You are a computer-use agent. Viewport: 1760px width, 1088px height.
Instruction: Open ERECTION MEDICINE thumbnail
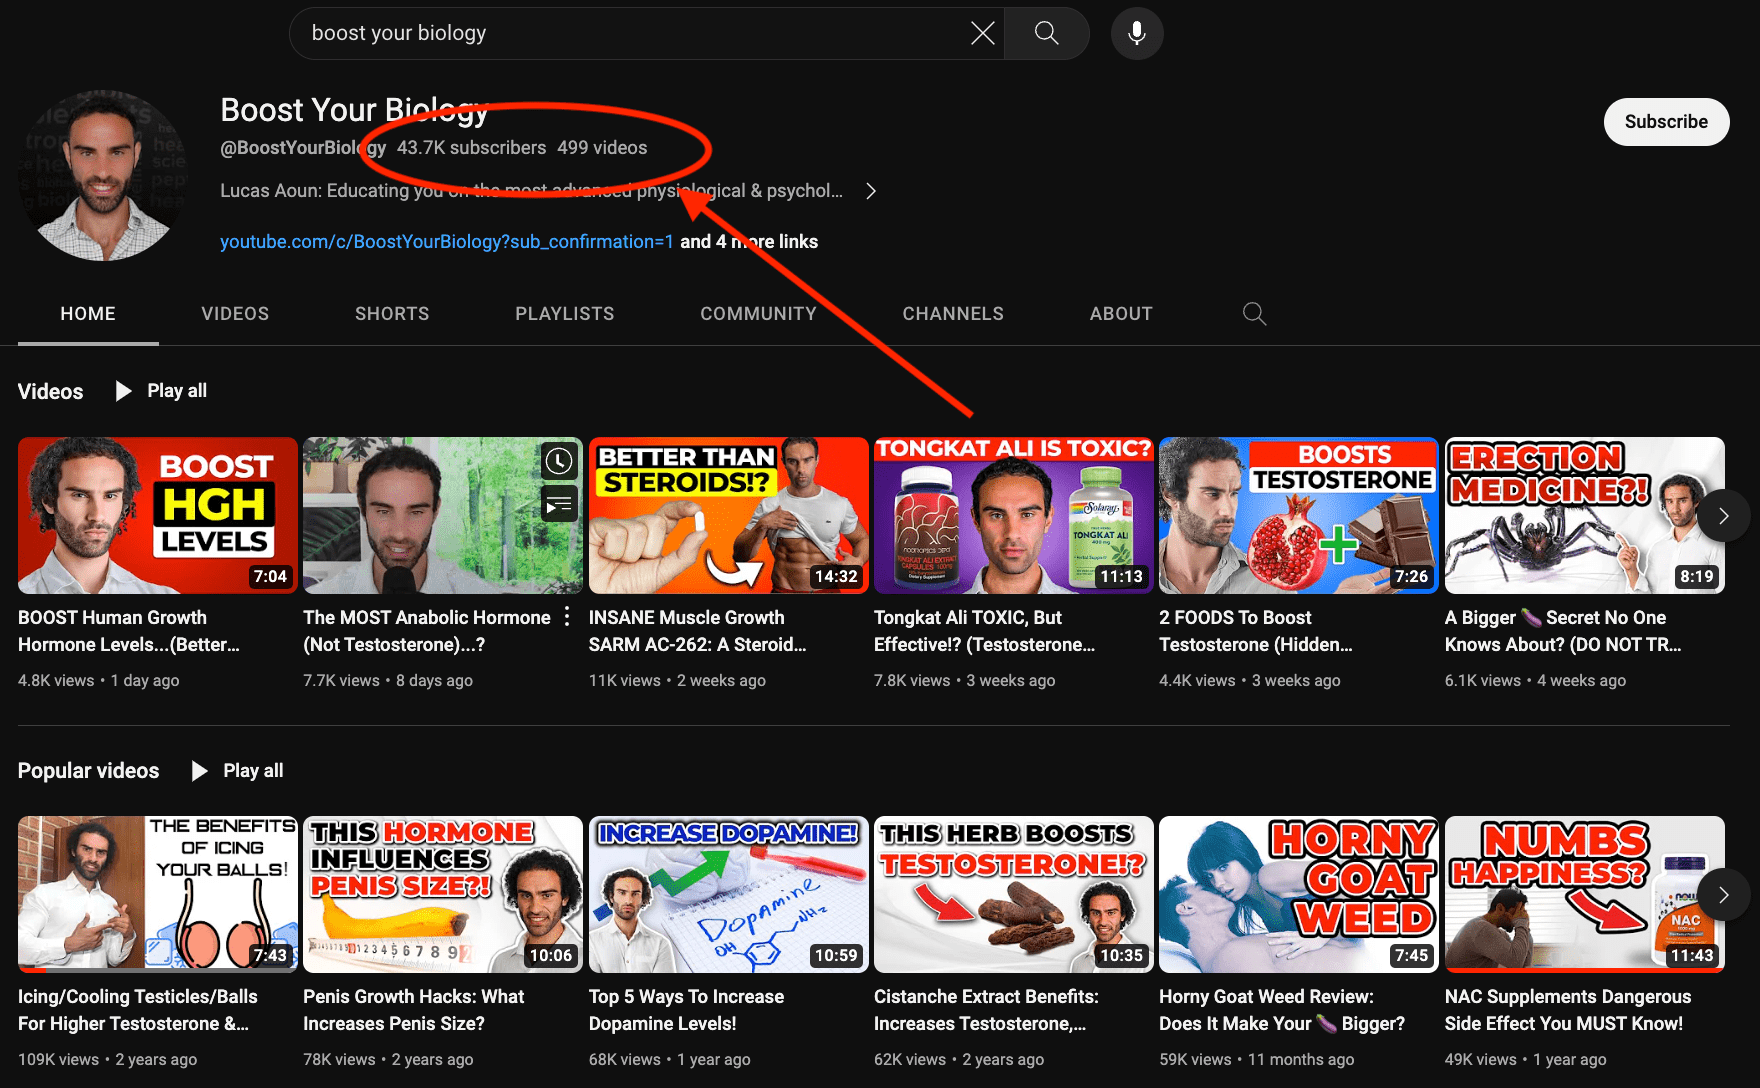point(1585,515)
